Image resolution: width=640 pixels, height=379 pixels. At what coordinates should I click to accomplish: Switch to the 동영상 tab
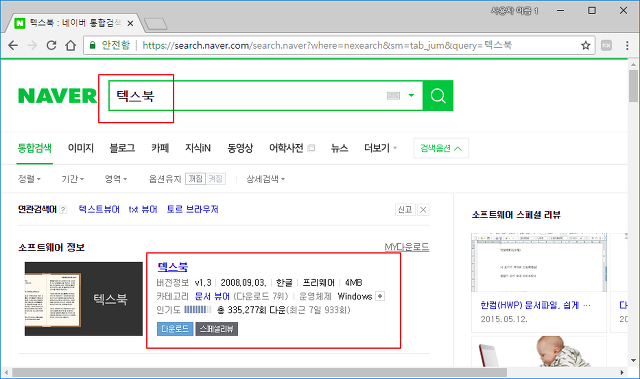(240, 148)
